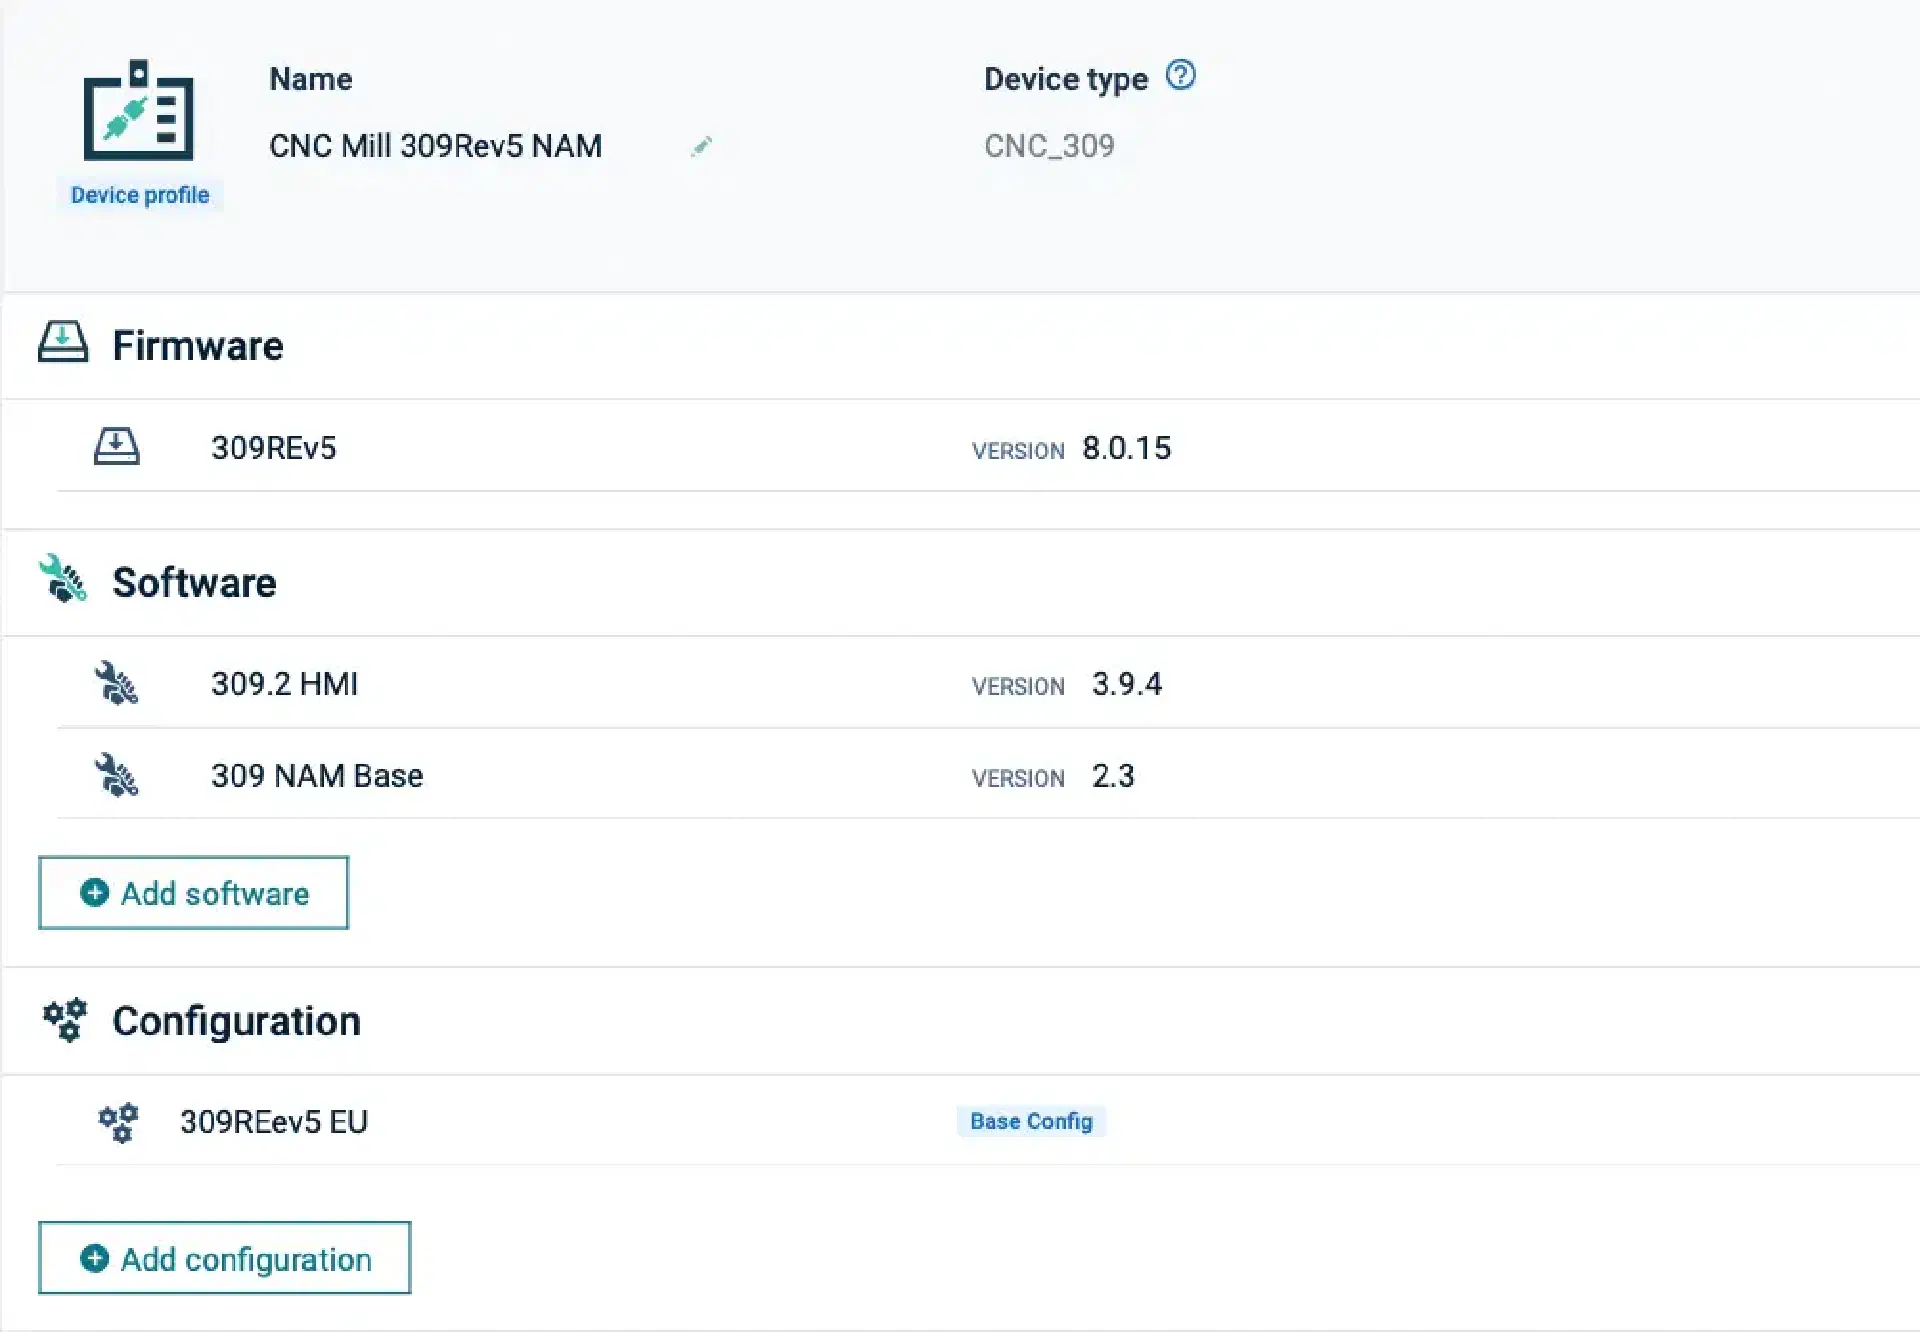Select the 309REv5 firmware row
1920x1332 pixels.
pyautogui.click(x=274, y=448)
